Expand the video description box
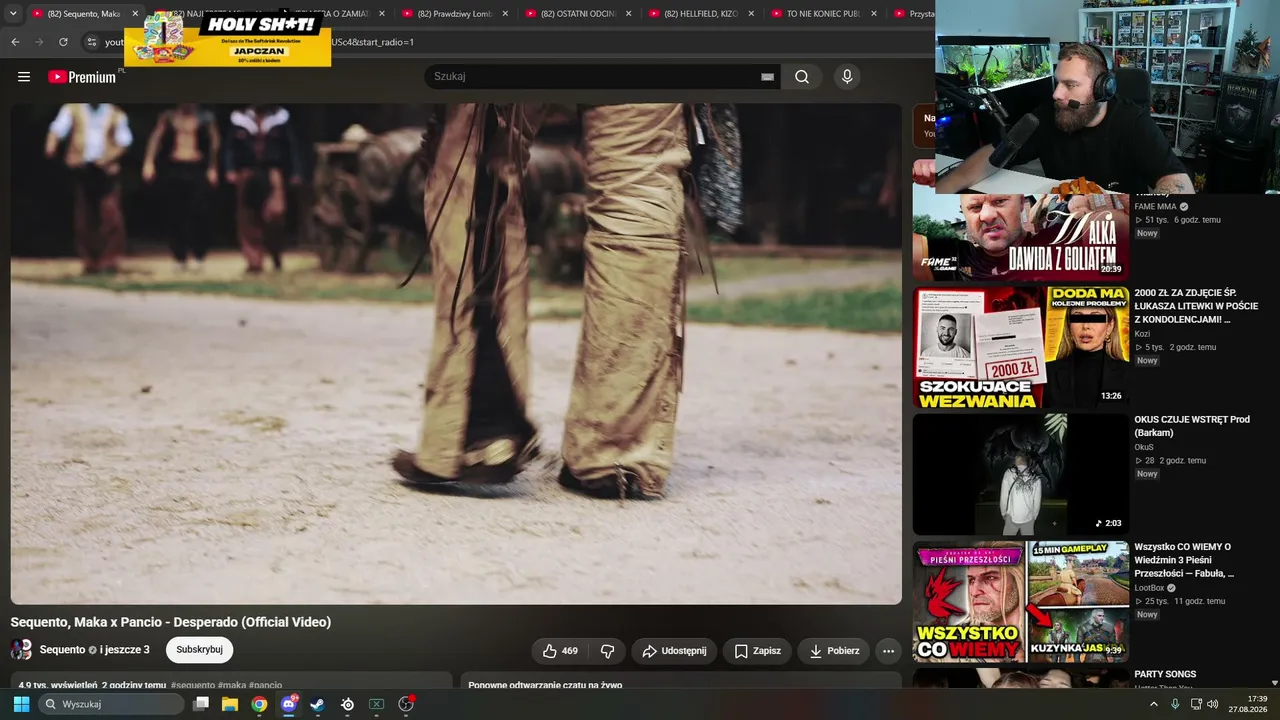 point(231,681)
